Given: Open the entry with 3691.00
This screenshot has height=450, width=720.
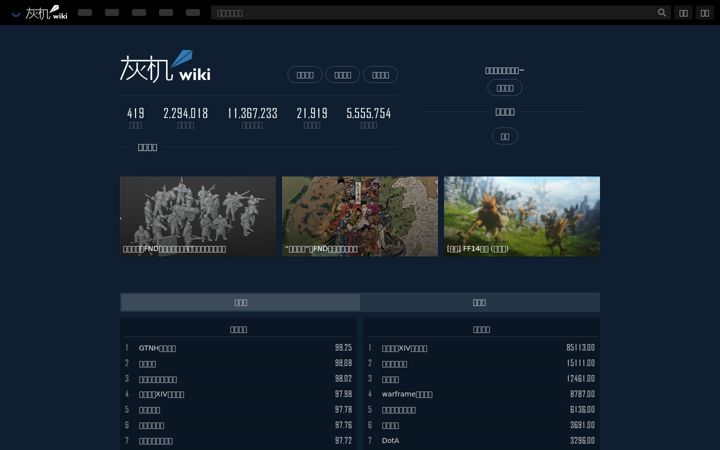Looking at the screenshot, I should pyautogui.click(x=390, y=425).
